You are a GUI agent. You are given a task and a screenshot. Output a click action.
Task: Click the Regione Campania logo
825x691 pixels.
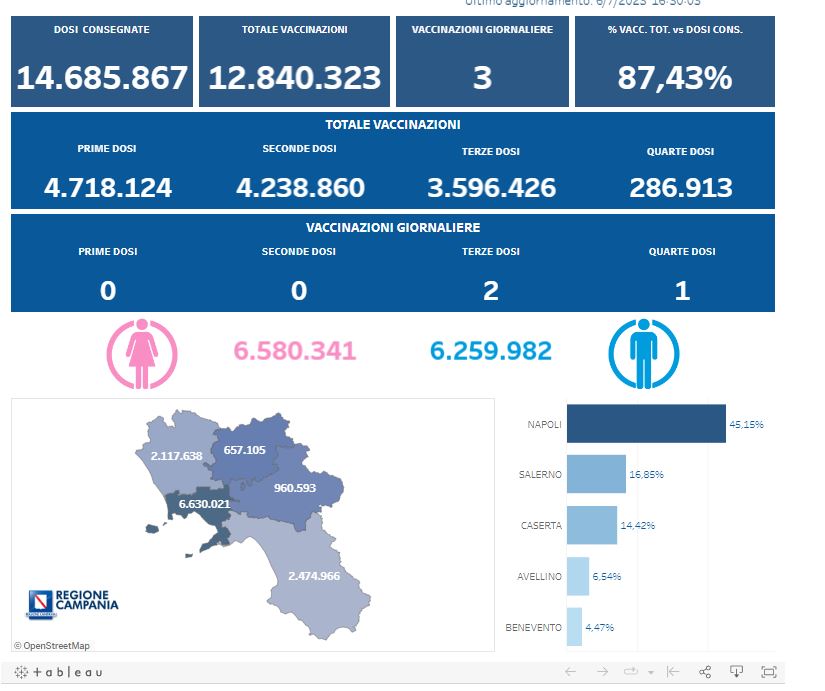pos(73,602)
